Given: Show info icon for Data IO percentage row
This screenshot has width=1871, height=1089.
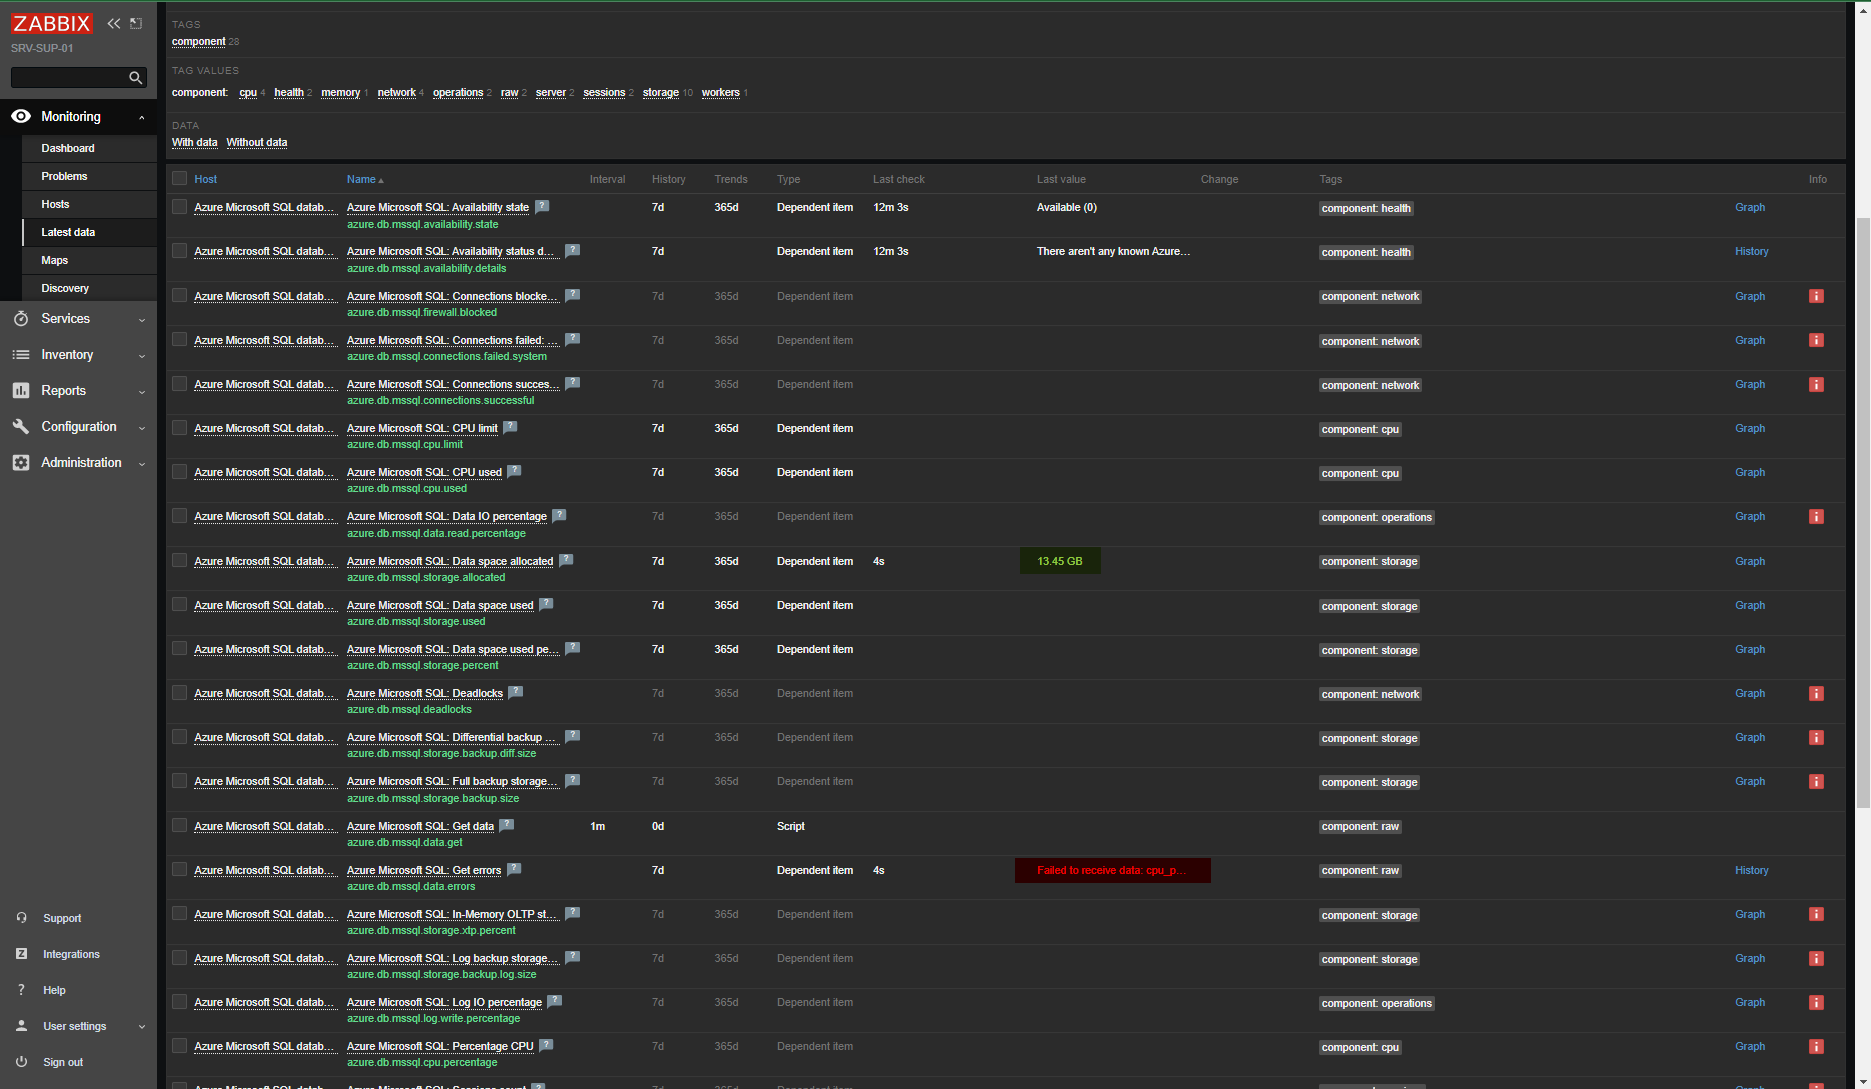Looking at the screenshot, I should [x=1816, y=517].
